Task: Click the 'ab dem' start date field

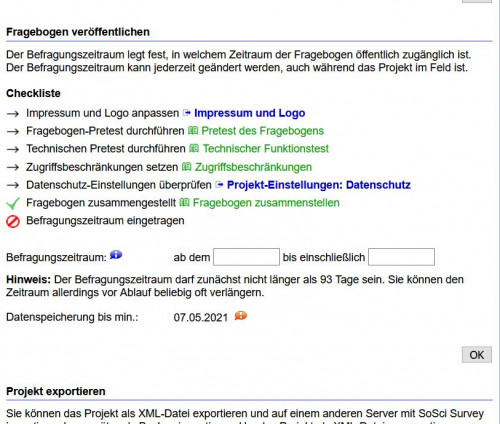Action: pyautogui.click(x=246, y=257)
